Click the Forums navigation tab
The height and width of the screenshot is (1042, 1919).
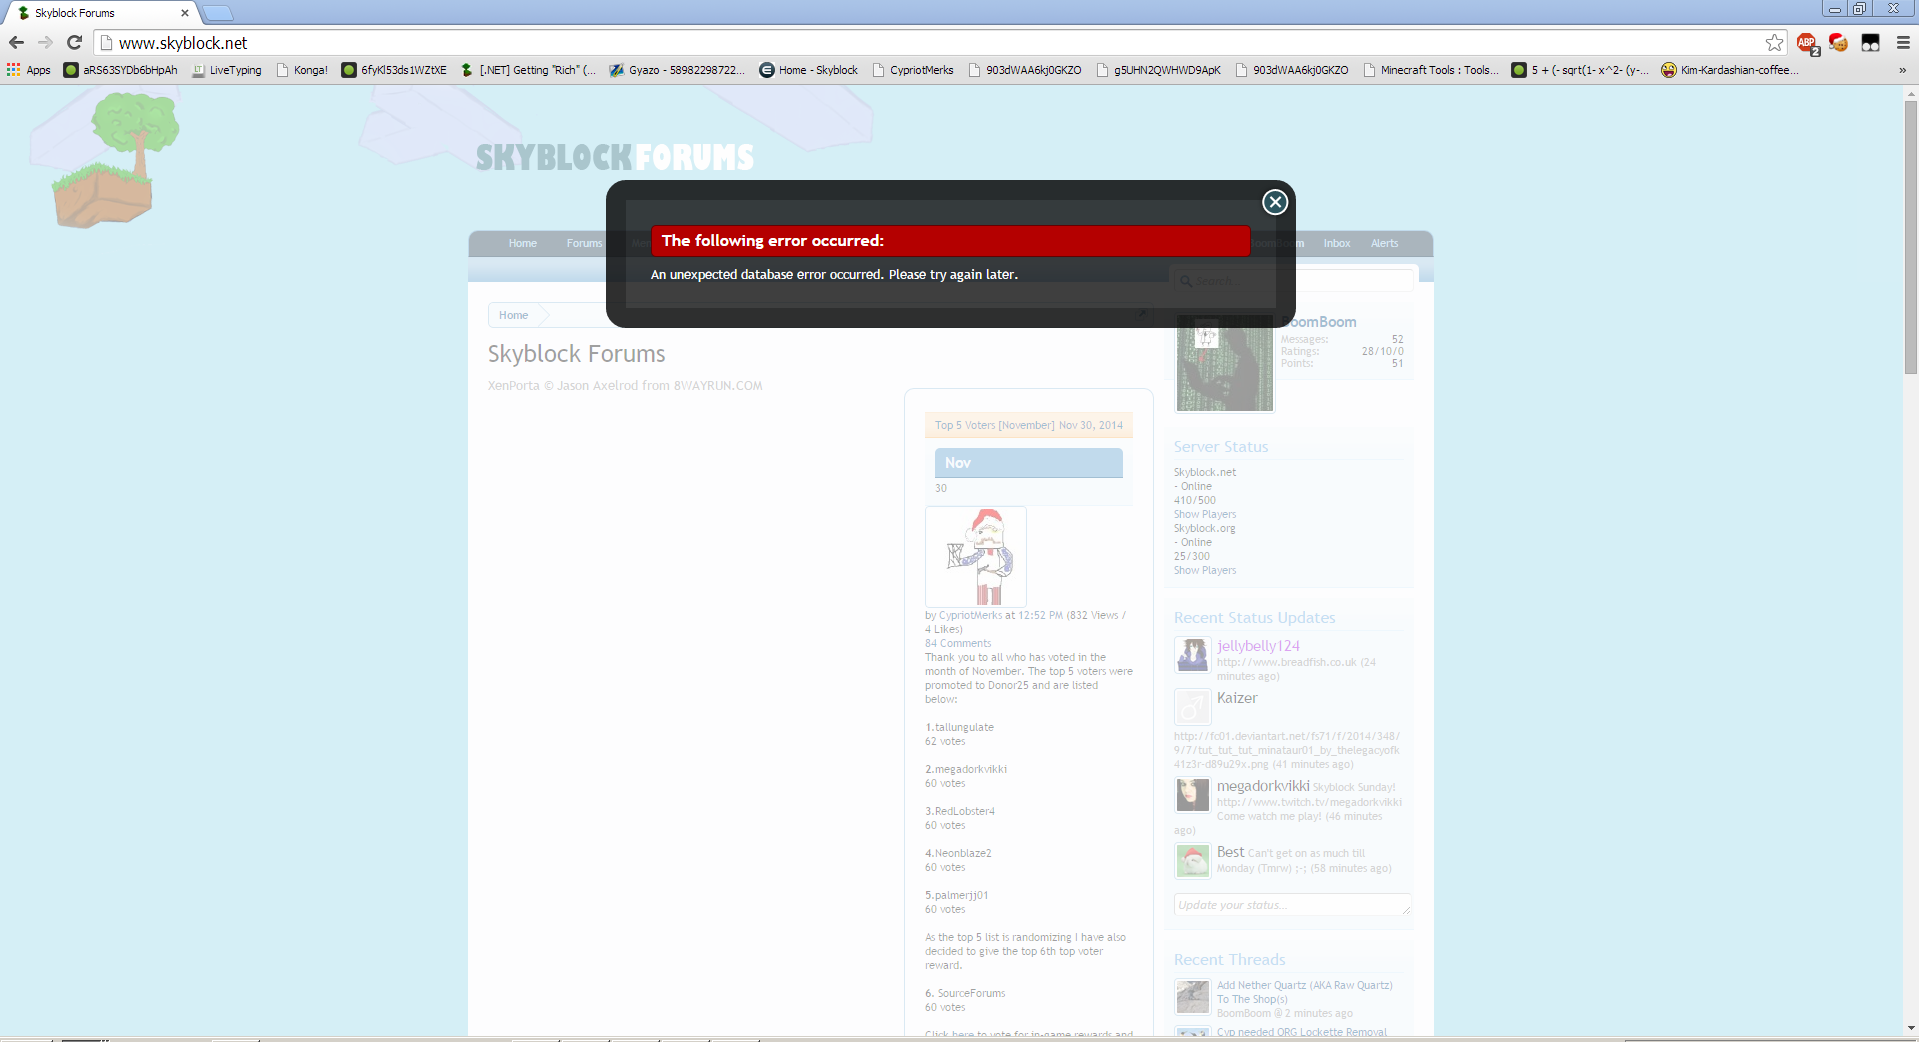(584, 243)
